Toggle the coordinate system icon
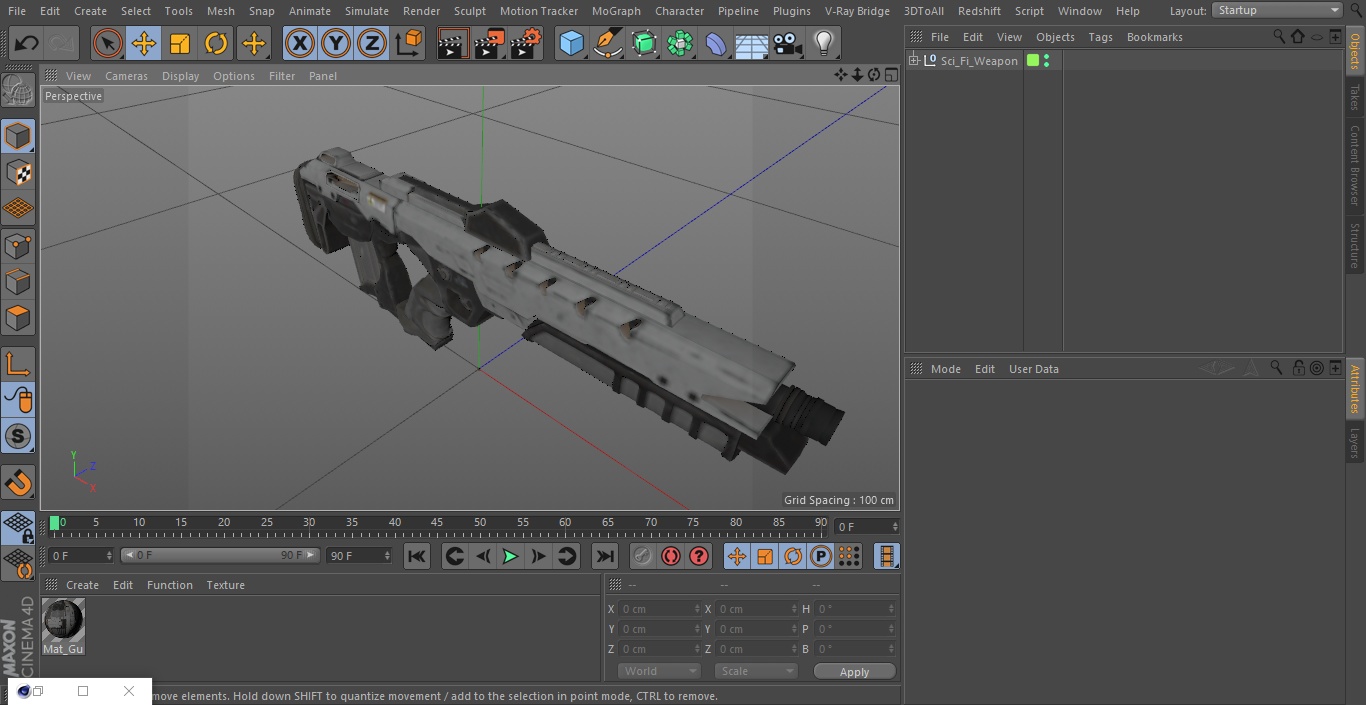The width and height of the screenshot is (1366, 705). (x=409, y=43)
